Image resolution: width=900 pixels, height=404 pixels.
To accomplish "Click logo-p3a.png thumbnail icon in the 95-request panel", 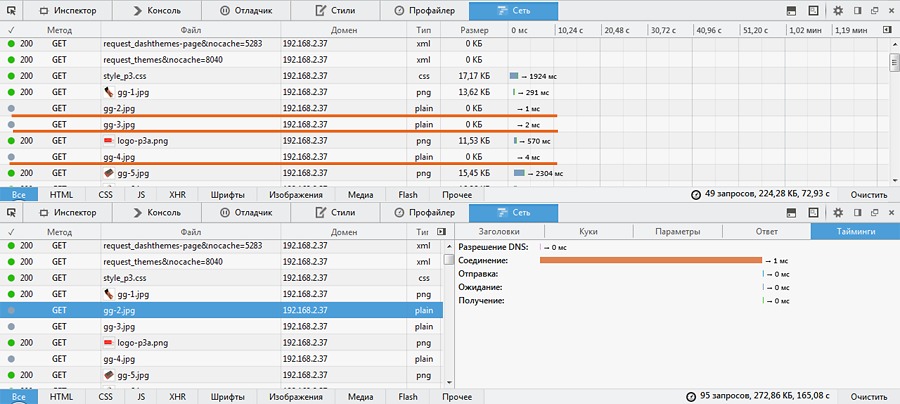I will [x=109, y=343].
